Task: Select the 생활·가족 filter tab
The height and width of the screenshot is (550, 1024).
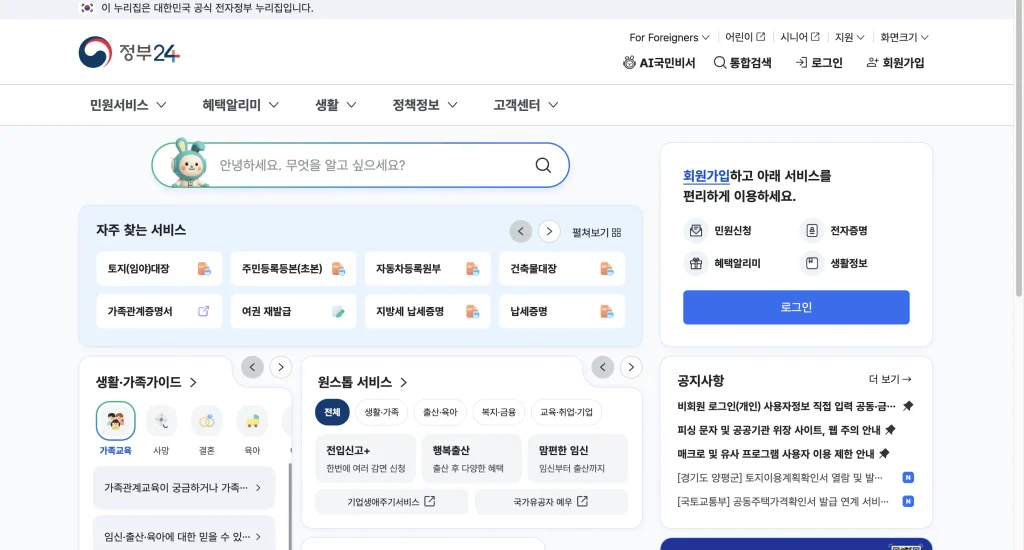Action: coord(381,412)
